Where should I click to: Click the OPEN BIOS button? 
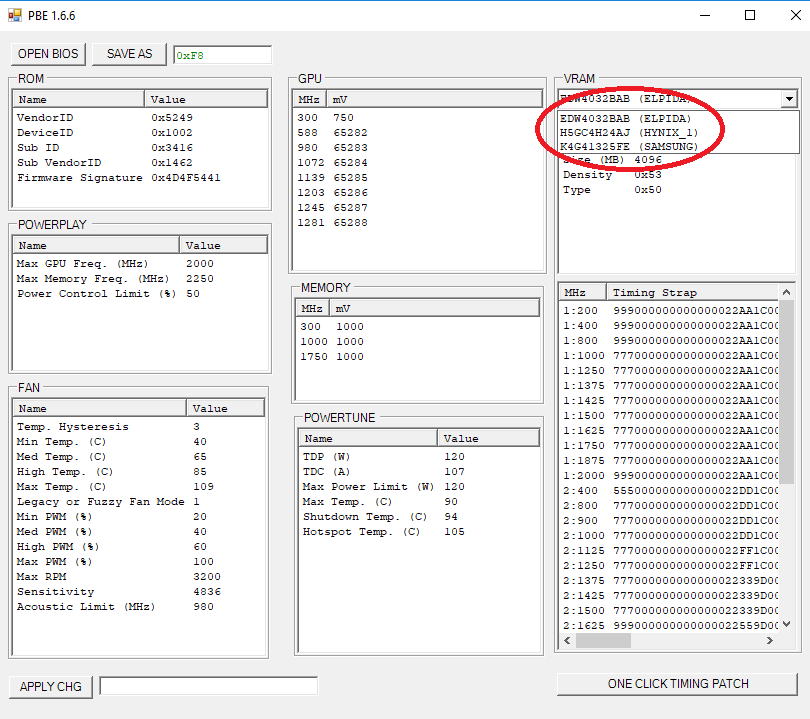click(x=48, y=54)
